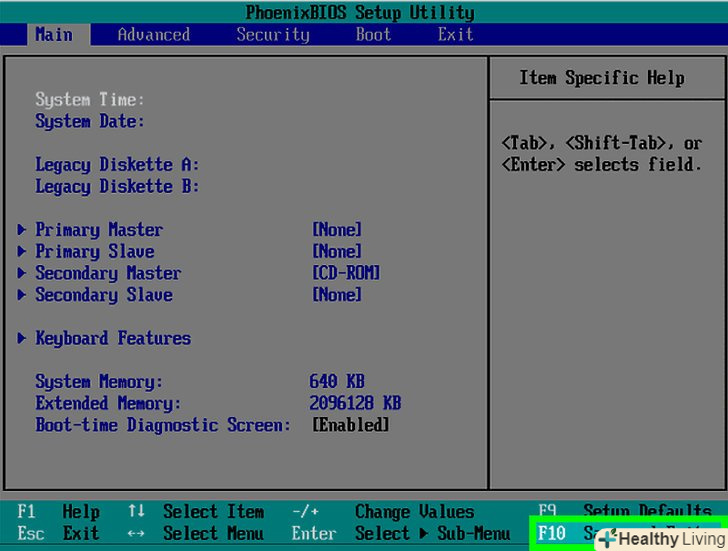Image resolution: width=728 pixels, height=551 pixels.
Task: Select the Legacy Diskette A option
Action: (117, 165)
